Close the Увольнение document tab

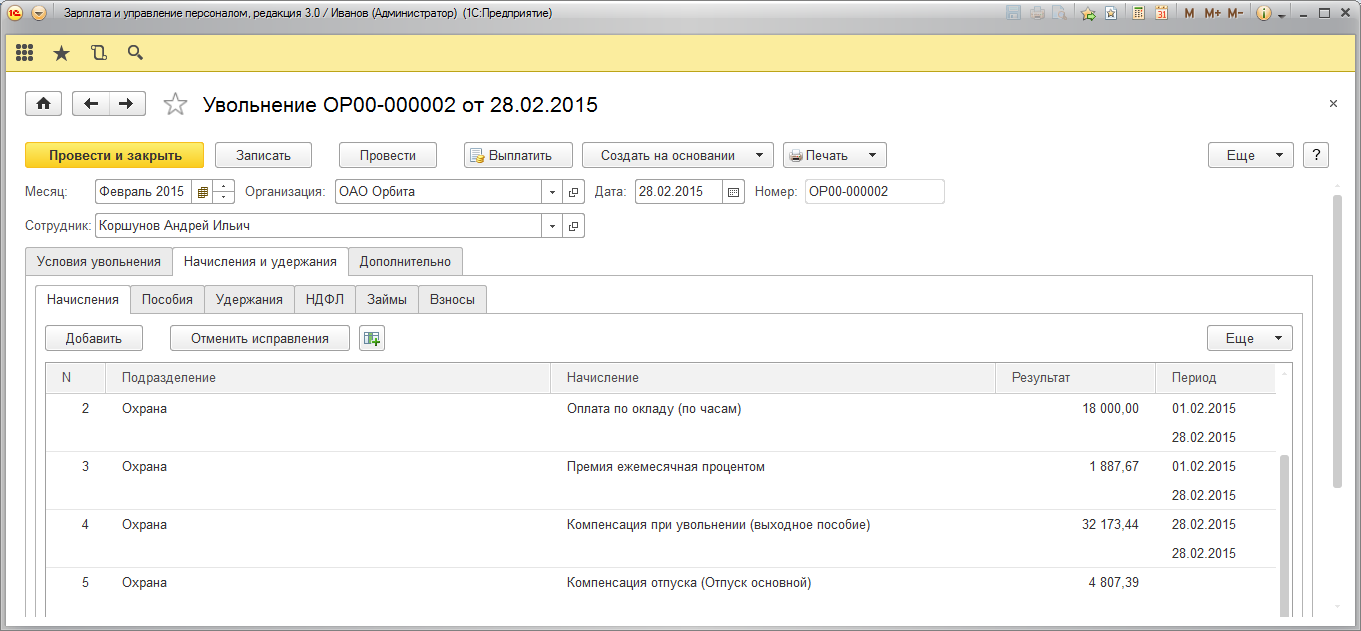pyautogui.click(x=1333, y=103)
